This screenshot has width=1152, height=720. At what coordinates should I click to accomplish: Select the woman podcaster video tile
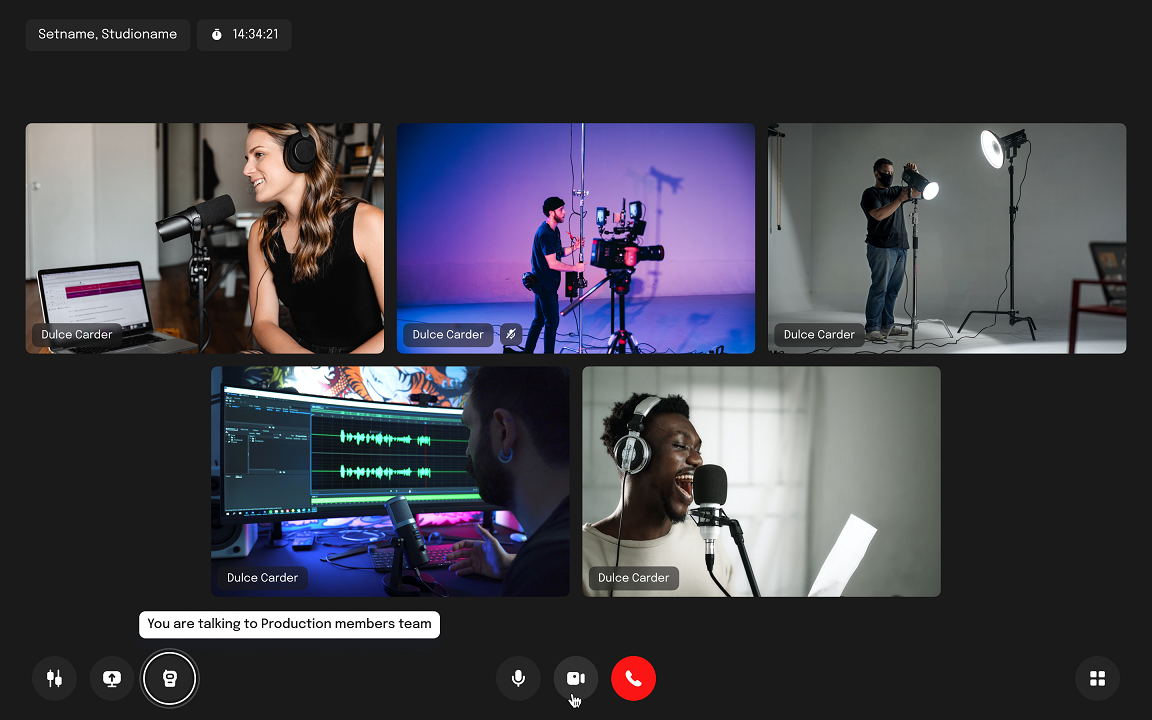(205, 238)
